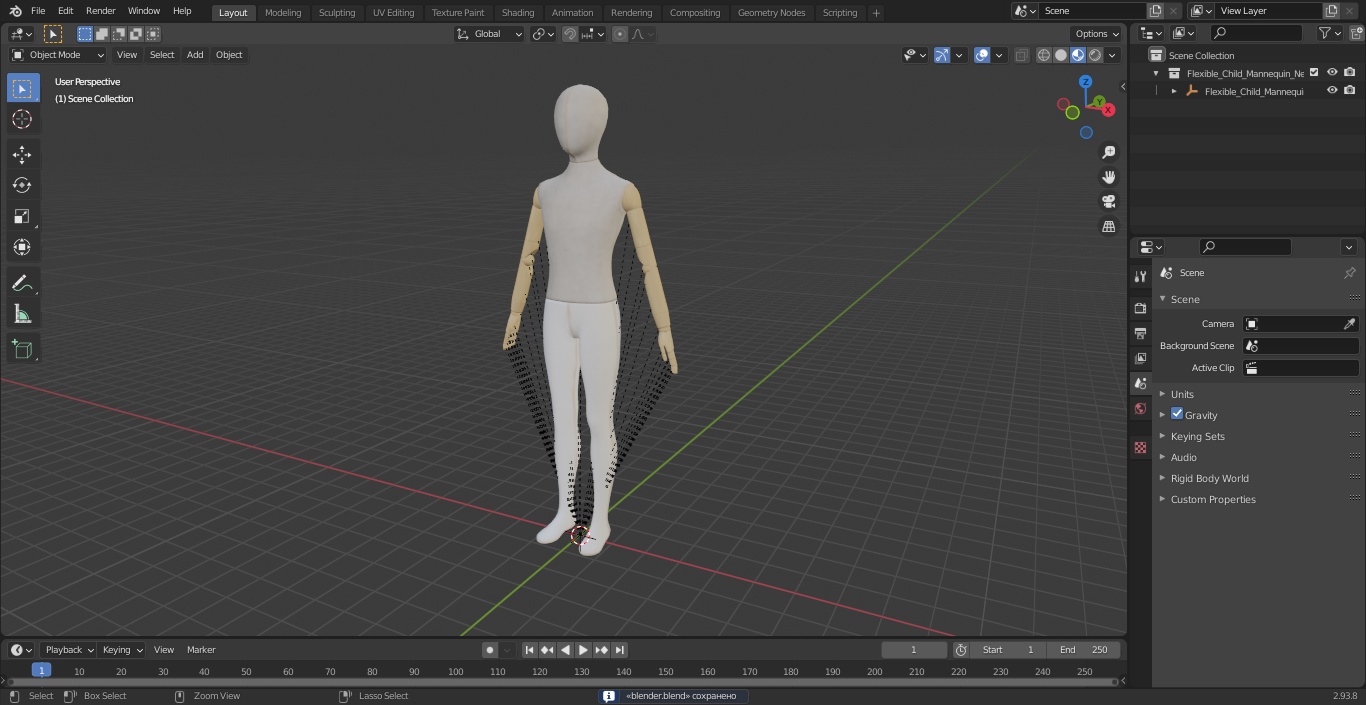Toggle snapping magnet button
Screen dimensions: 1366x705
569,34
